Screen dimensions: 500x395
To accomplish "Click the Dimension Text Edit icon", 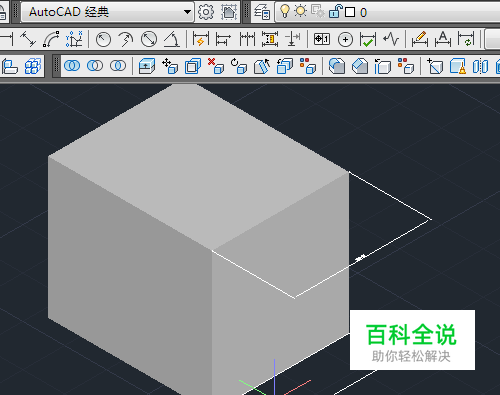I will (443, 39).
